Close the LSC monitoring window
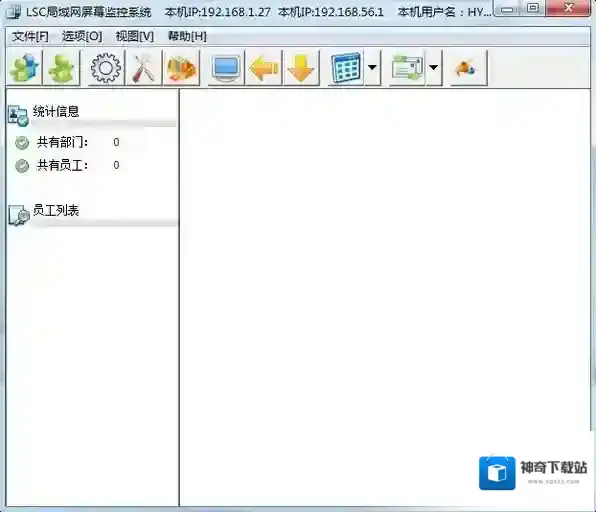Screen dimensions: 596x512 pyautogui.click(x=569, y=8)
